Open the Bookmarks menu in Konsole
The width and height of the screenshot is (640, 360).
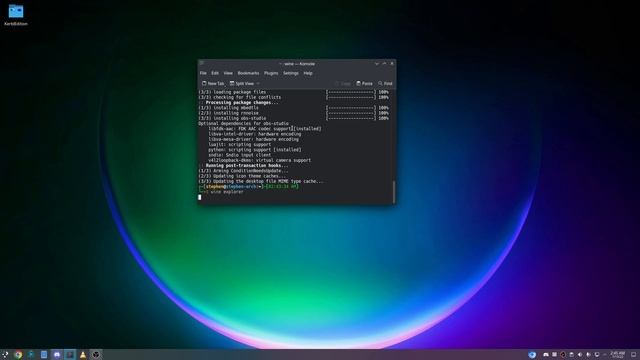click(x=248, y=73)
